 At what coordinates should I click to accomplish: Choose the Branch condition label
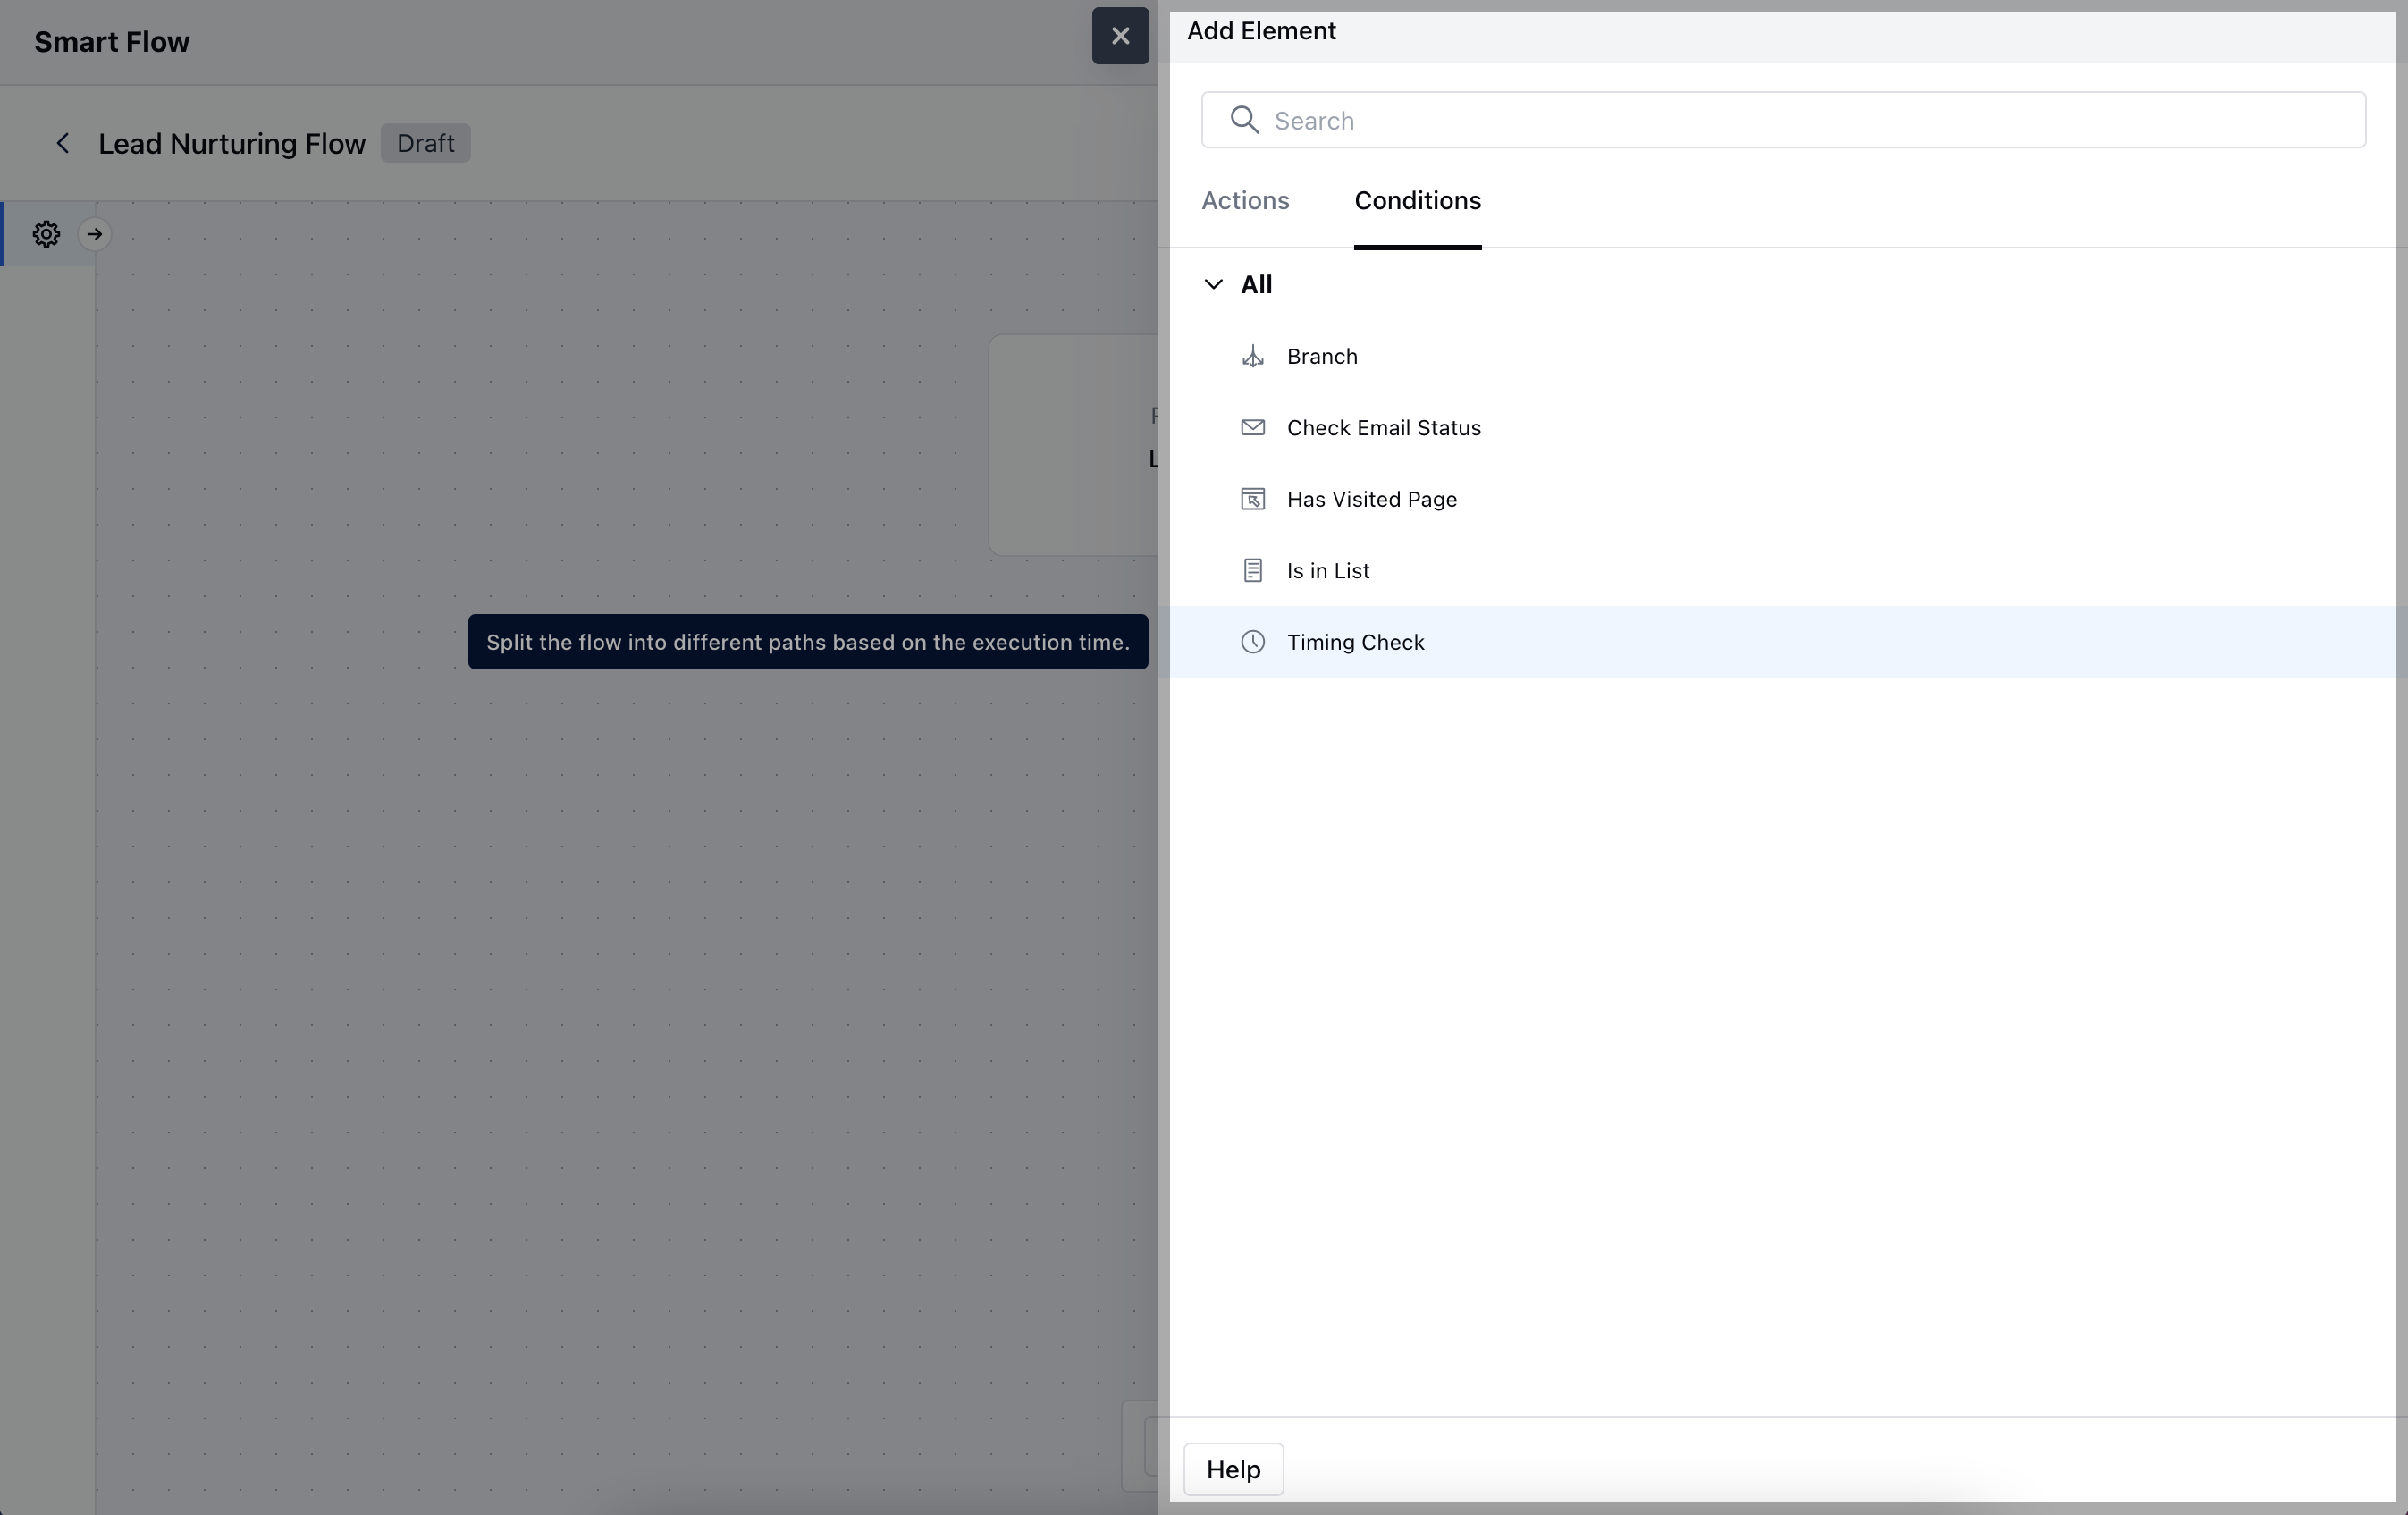[x=1322, y=356]
